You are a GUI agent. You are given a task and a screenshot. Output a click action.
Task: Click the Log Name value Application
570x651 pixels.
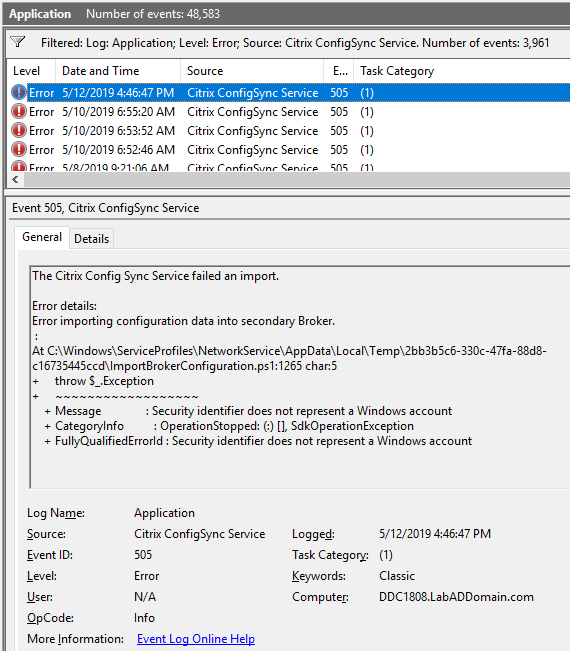point(164,513)
